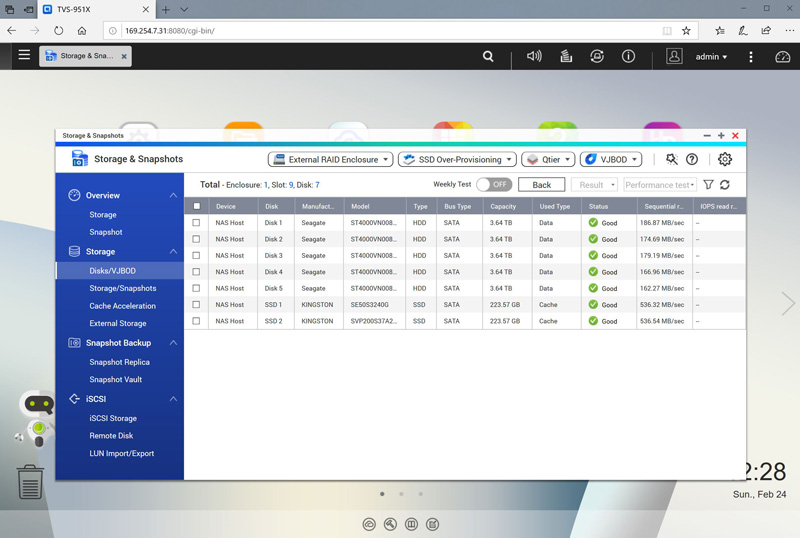The image size is (800, 538).
Task: Collapse the iSCSI sidebar section
Action: [173, 399]
